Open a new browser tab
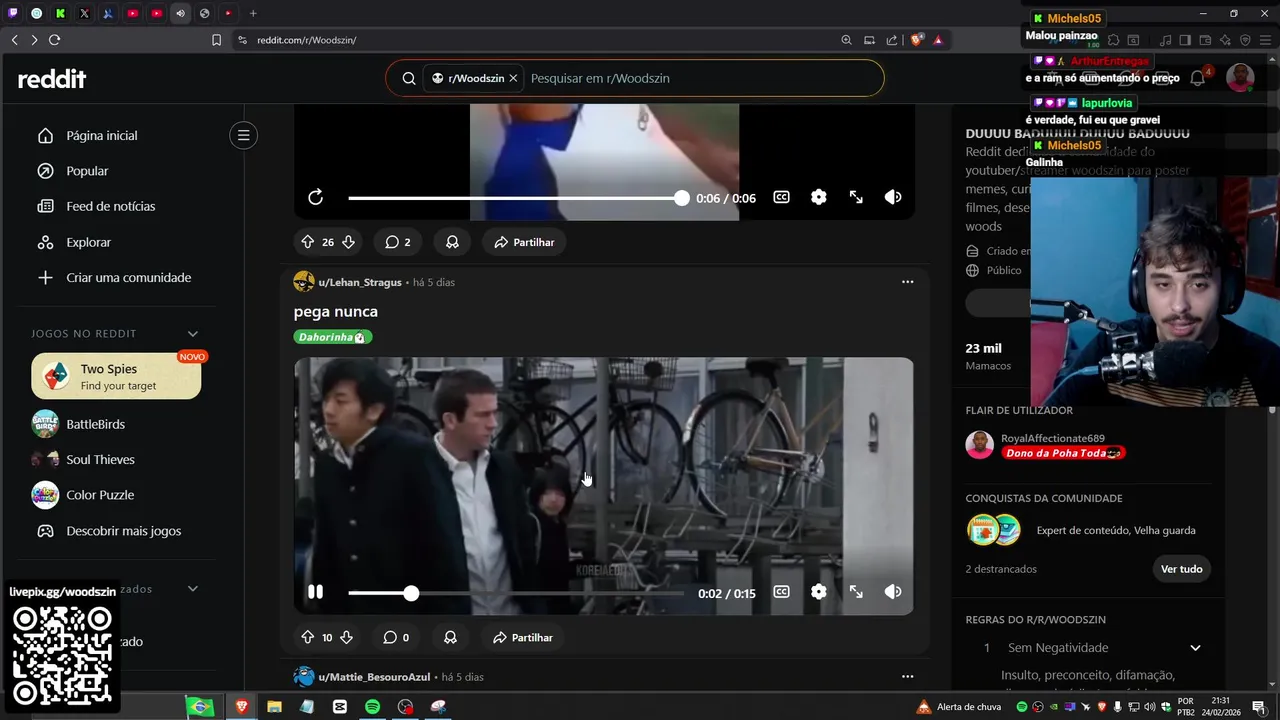The width and height of the screenshot is (1280, 720). pyautogui.click(x=253, y=13)
